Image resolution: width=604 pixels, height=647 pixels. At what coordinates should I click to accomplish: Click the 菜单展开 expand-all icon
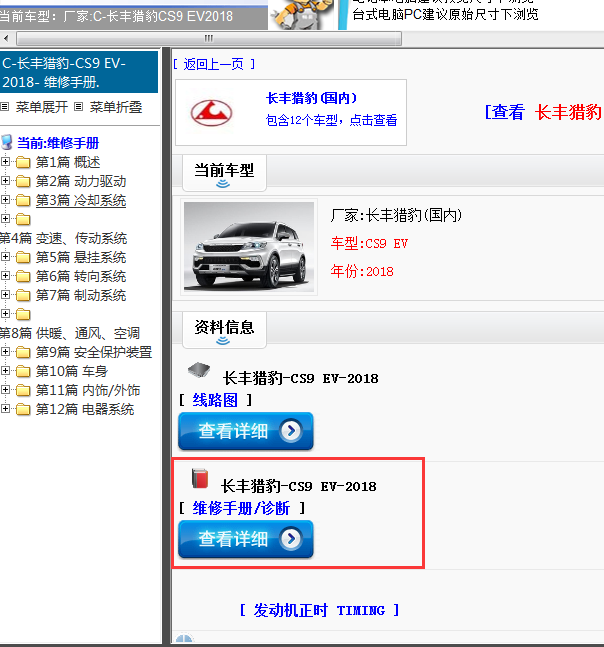pos(5,107)
